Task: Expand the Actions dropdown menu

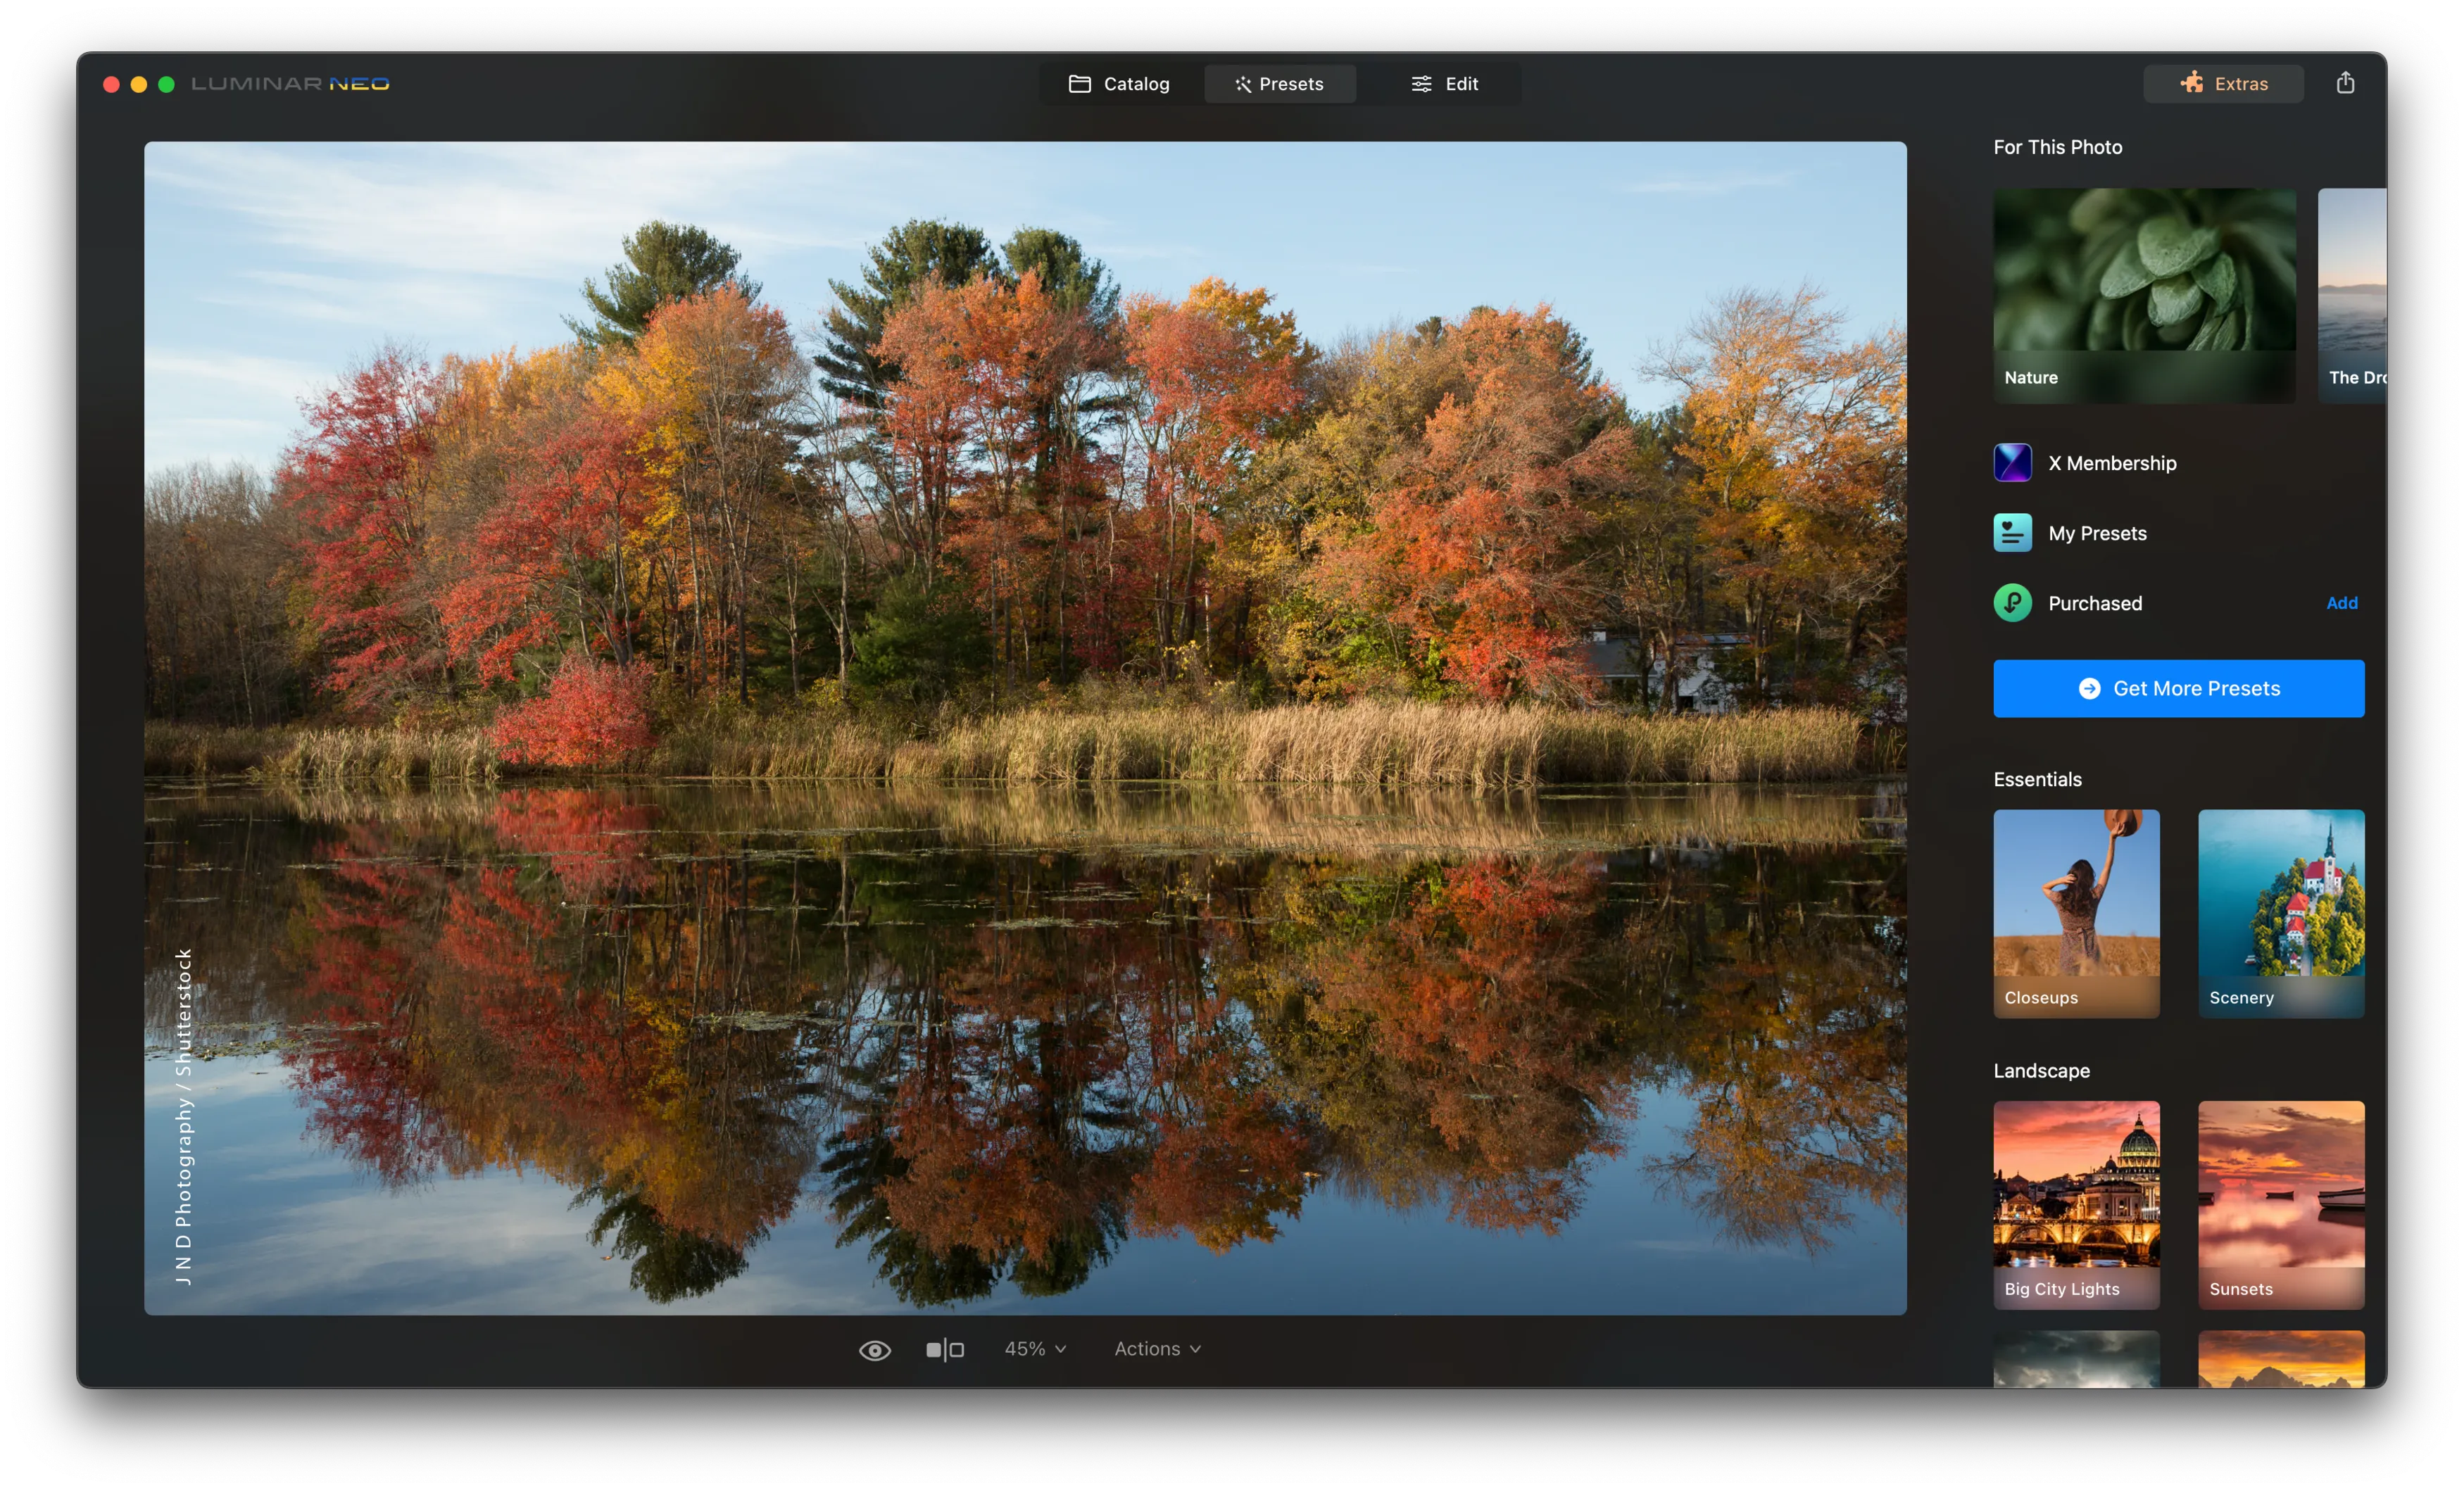Action: 1157,1349
